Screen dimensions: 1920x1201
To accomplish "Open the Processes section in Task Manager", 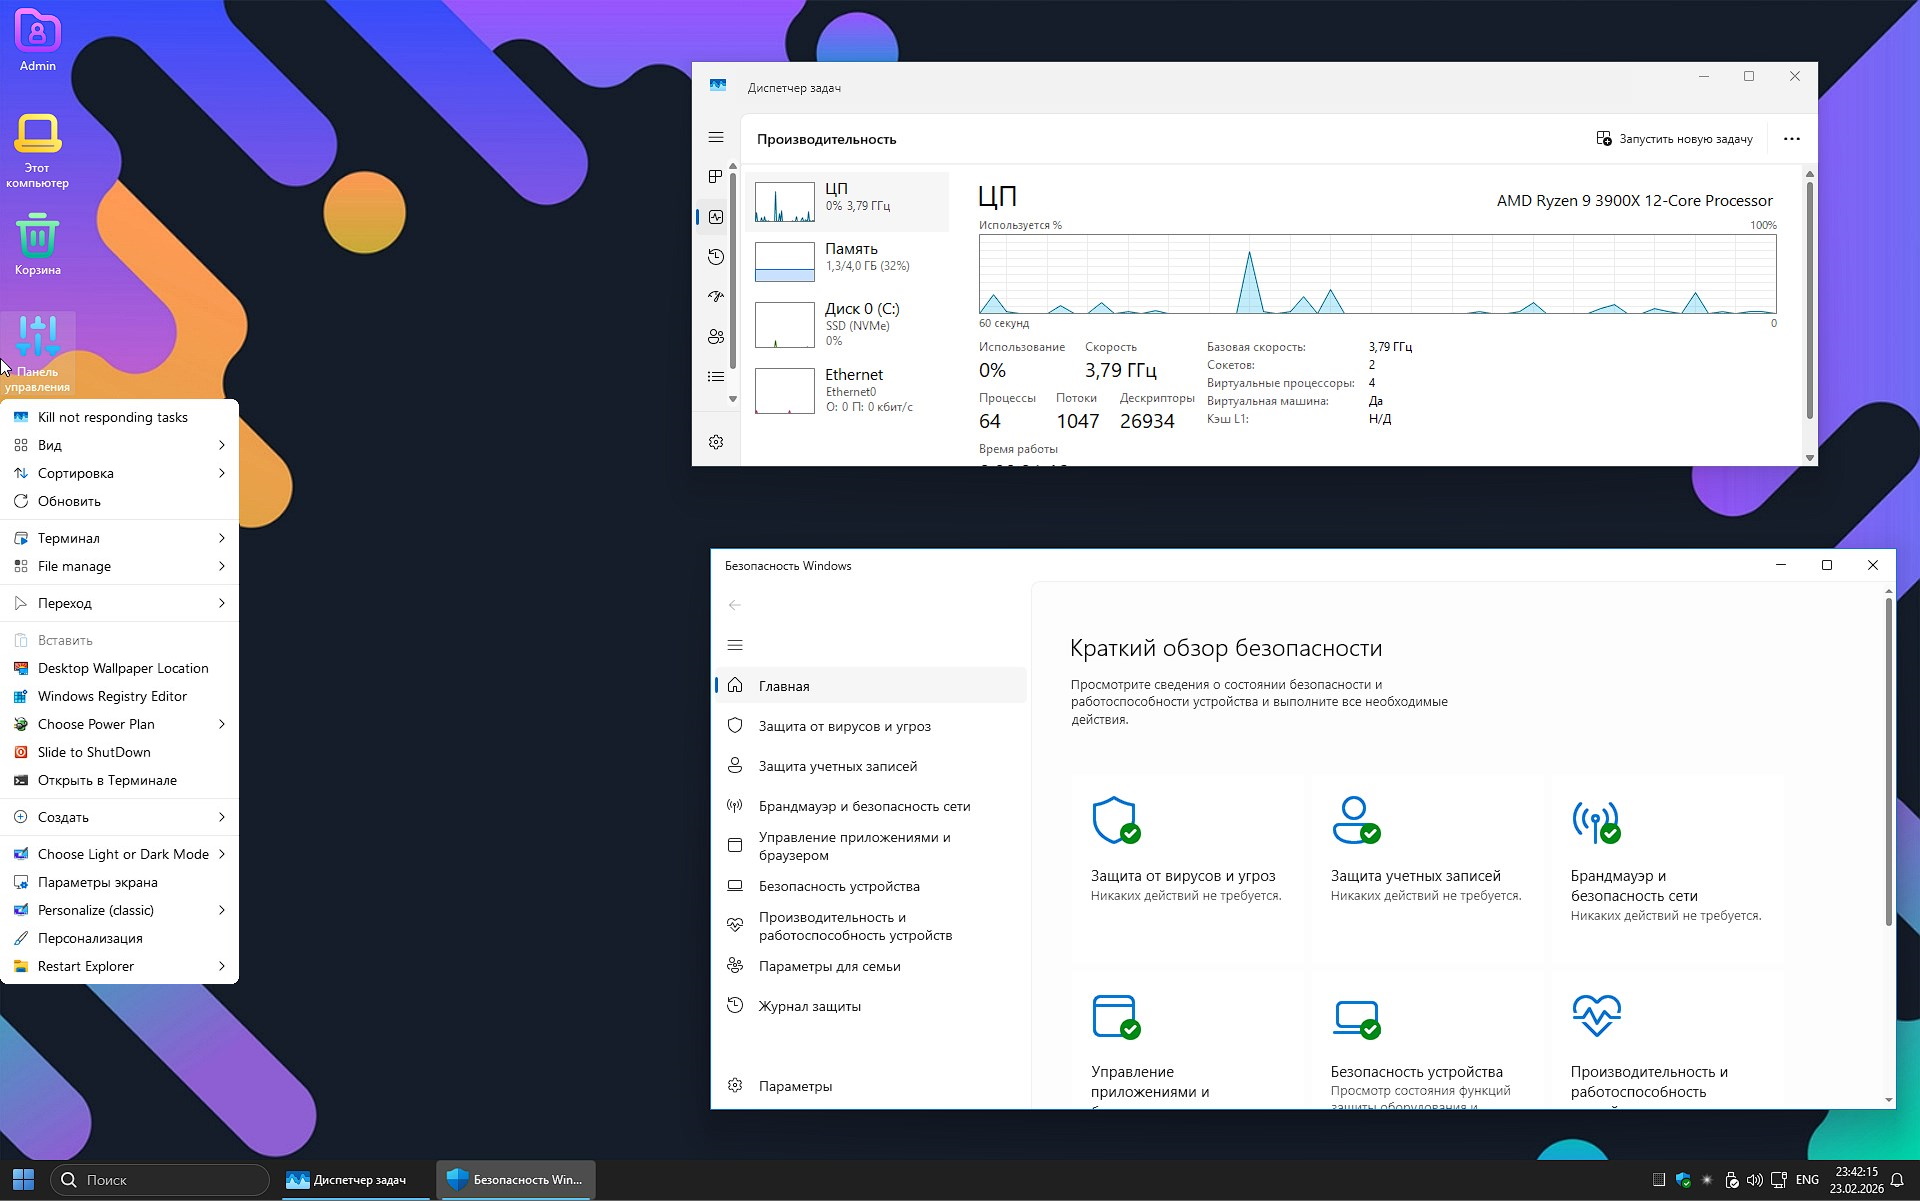I will 715,176.
